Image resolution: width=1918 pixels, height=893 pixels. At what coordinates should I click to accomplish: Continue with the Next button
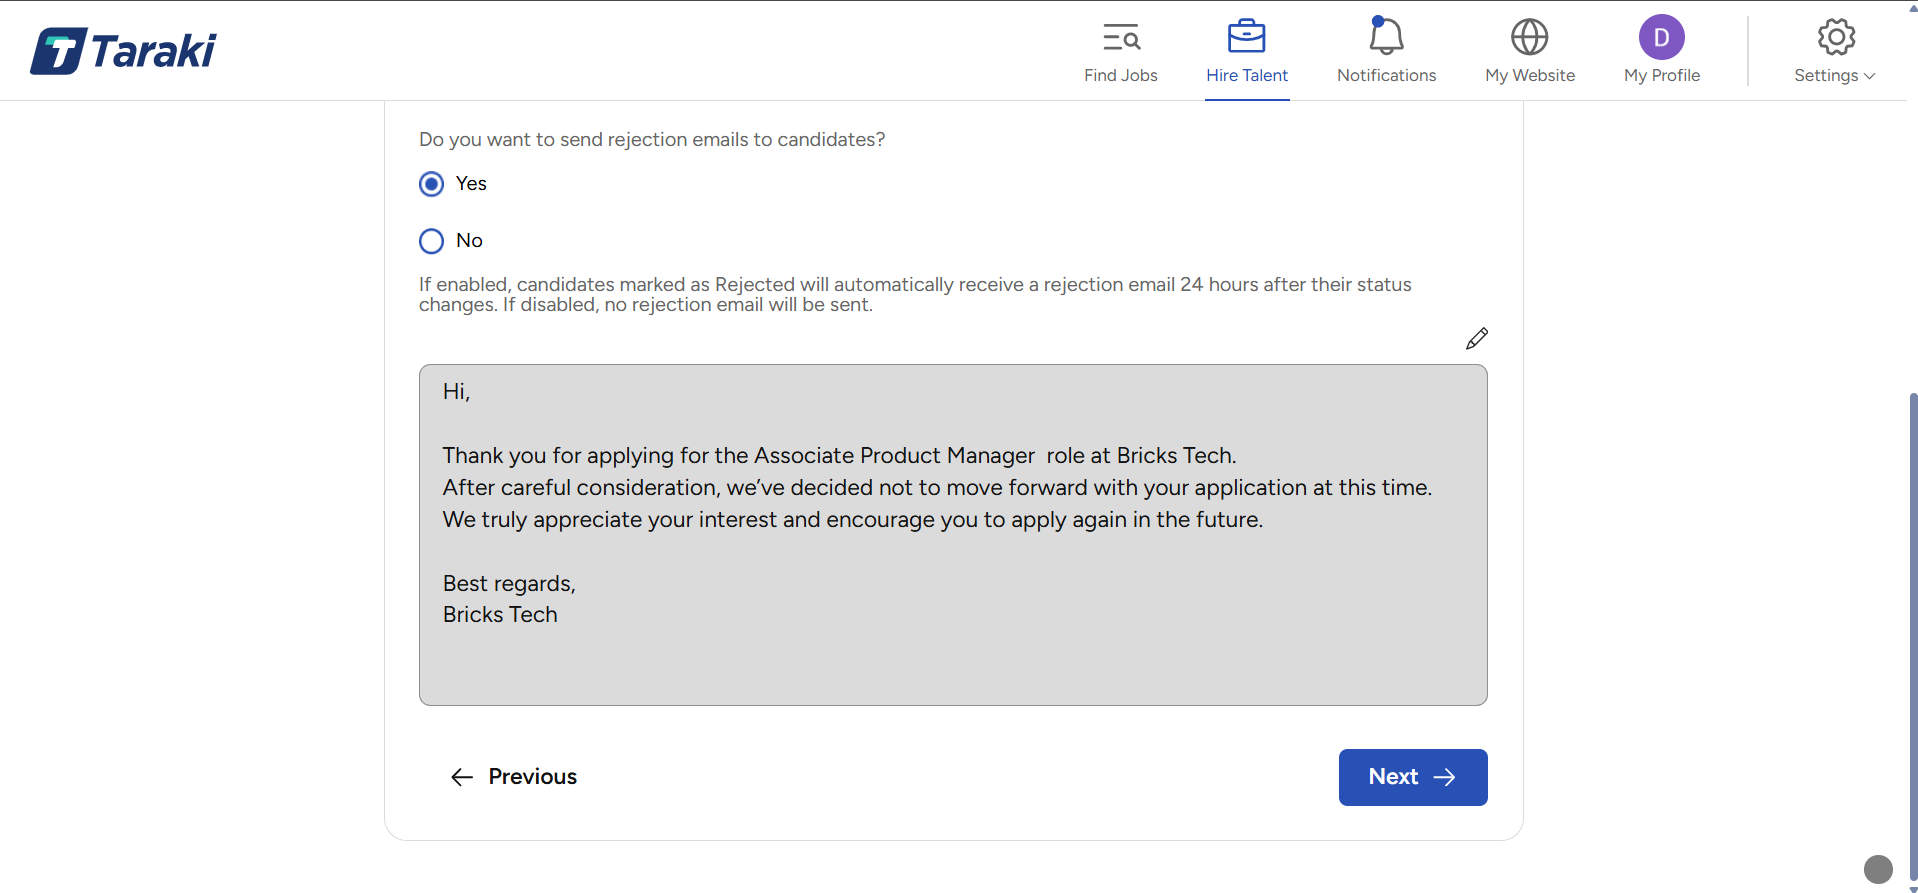(x=1412, y=777)
